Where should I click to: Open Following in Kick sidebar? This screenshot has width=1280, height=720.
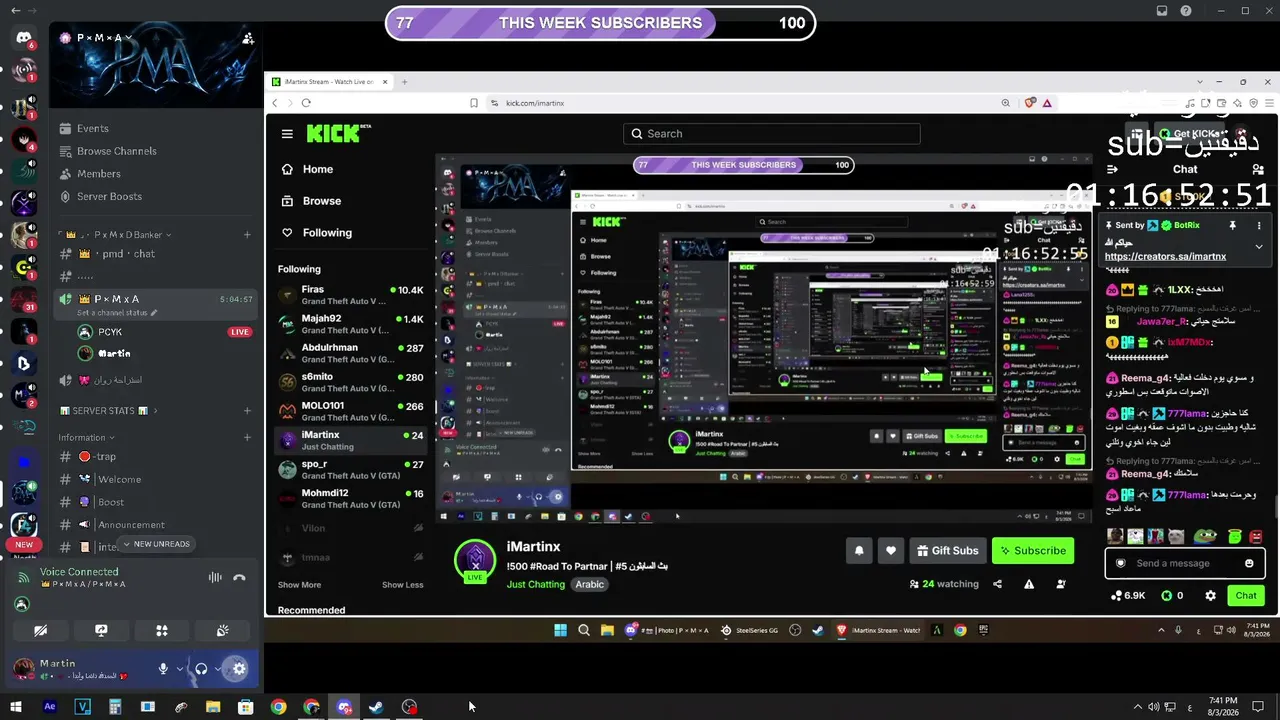pyautogui.click(x=316, y=233)
